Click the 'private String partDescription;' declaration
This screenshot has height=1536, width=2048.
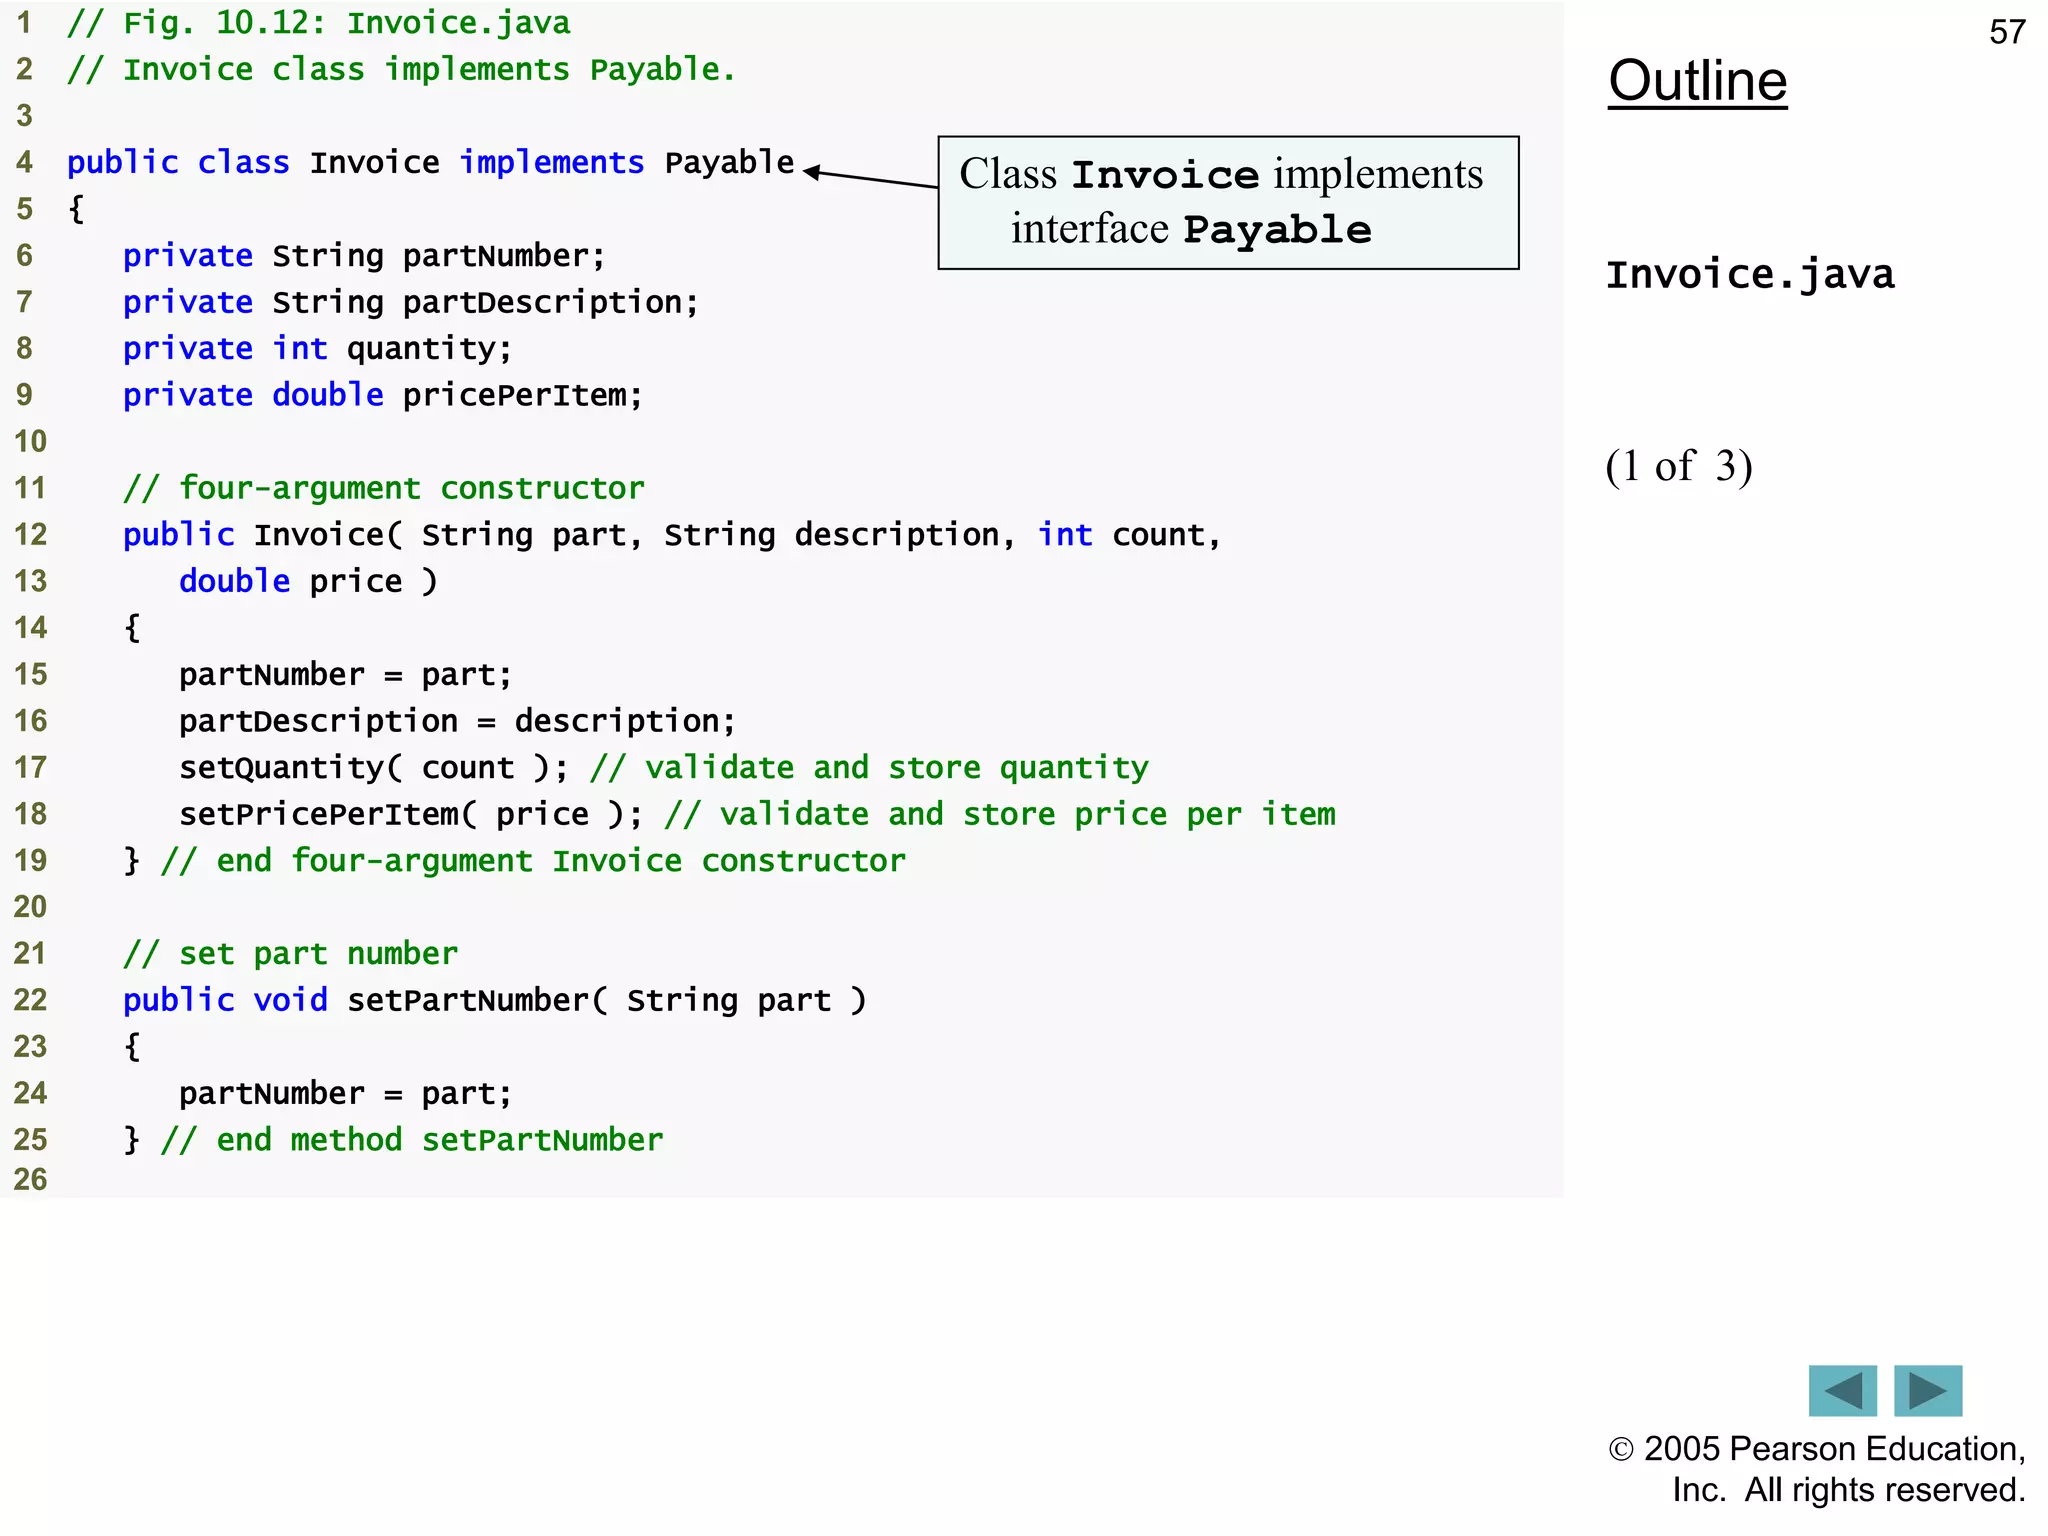pyautogui.click(x=411, y=302)
